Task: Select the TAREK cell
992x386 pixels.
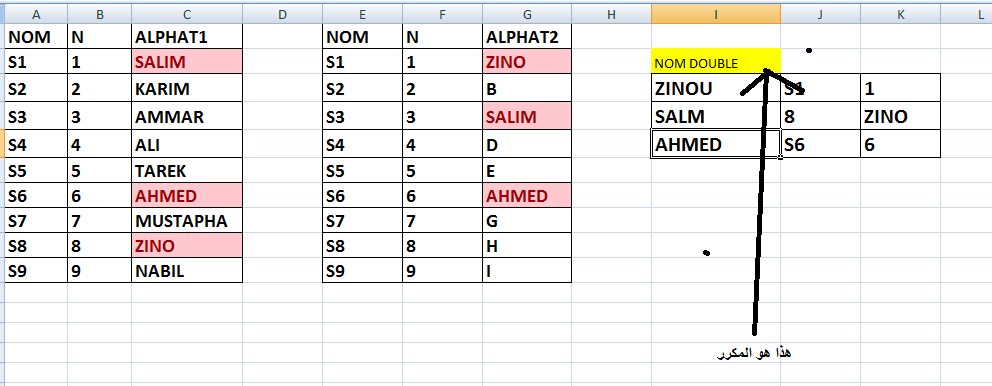Action: tap(187, 171)
